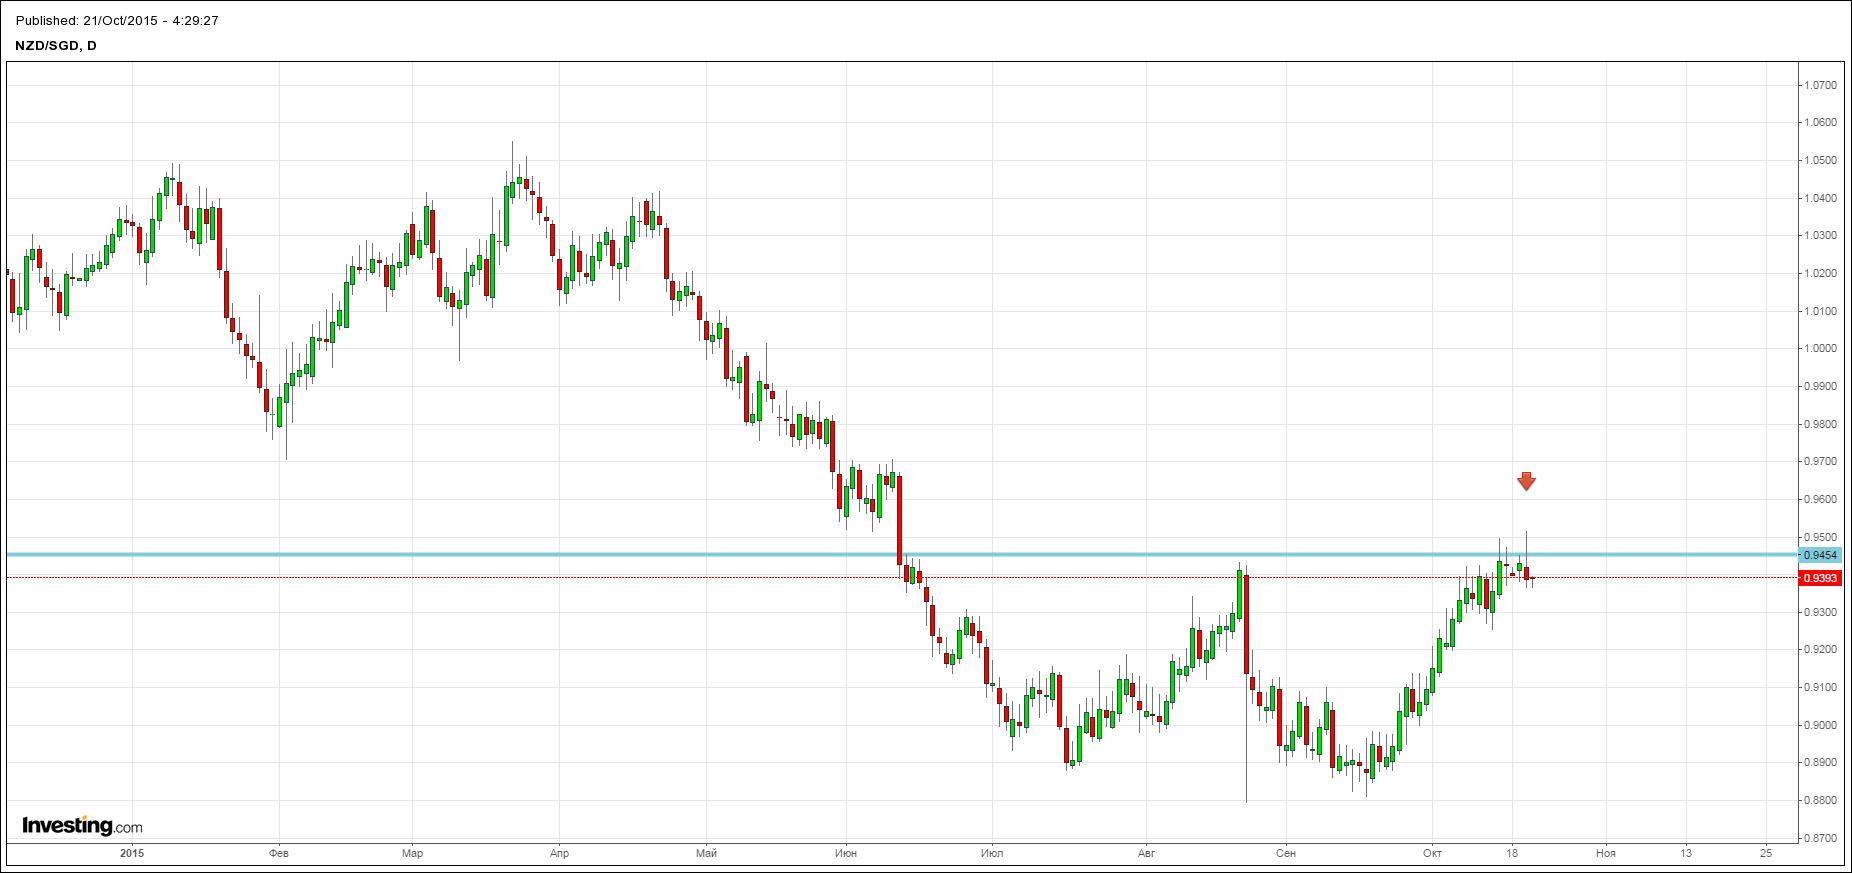Click the 'Май' month label on the time axis
Image resolution: width=1852 pixels, height=873 pixels.
coord(707,853)
